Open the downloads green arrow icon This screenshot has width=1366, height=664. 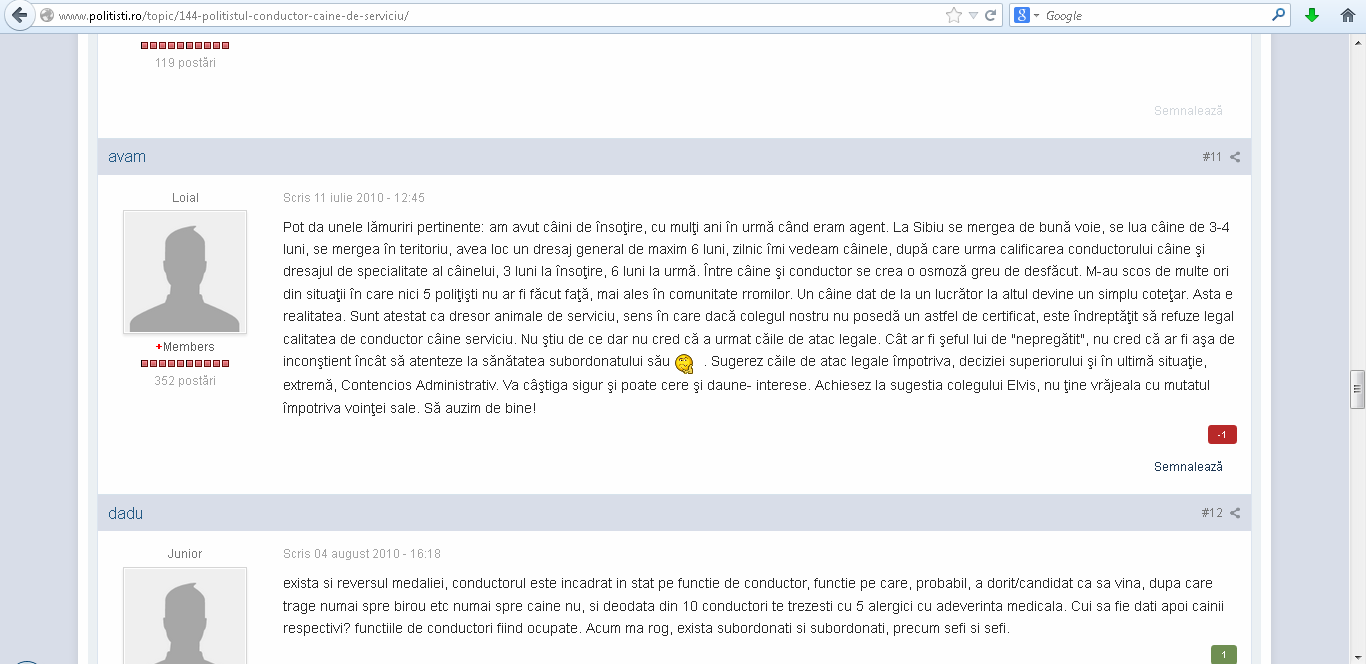pos(1312,16)
